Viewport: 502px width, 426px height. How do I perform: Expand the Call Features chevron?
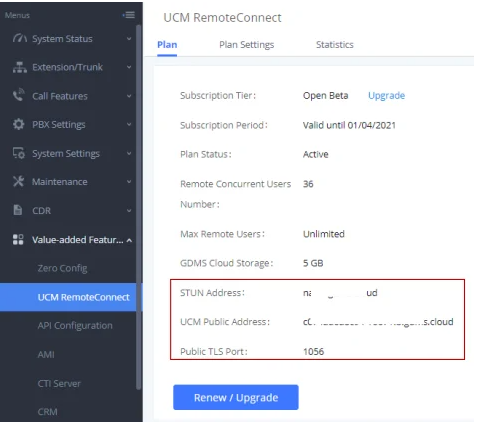[129, 96]
